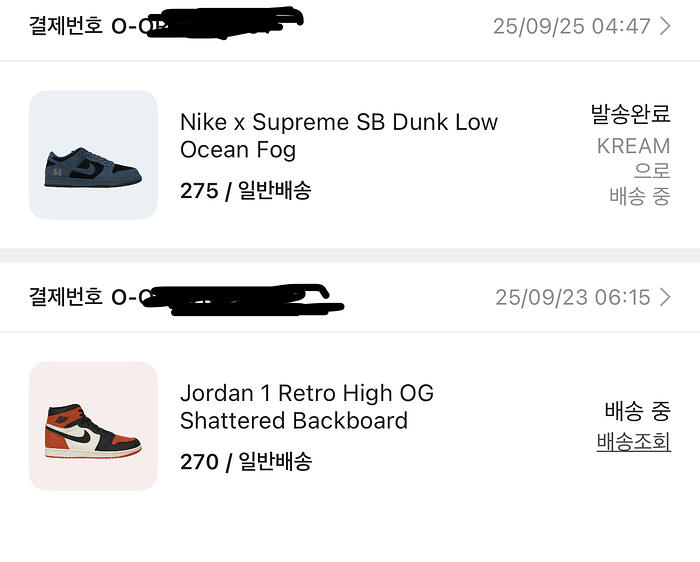Open the 25/09/25 04:47 order chevron
The image size is (700, 562).
[666, 26]
